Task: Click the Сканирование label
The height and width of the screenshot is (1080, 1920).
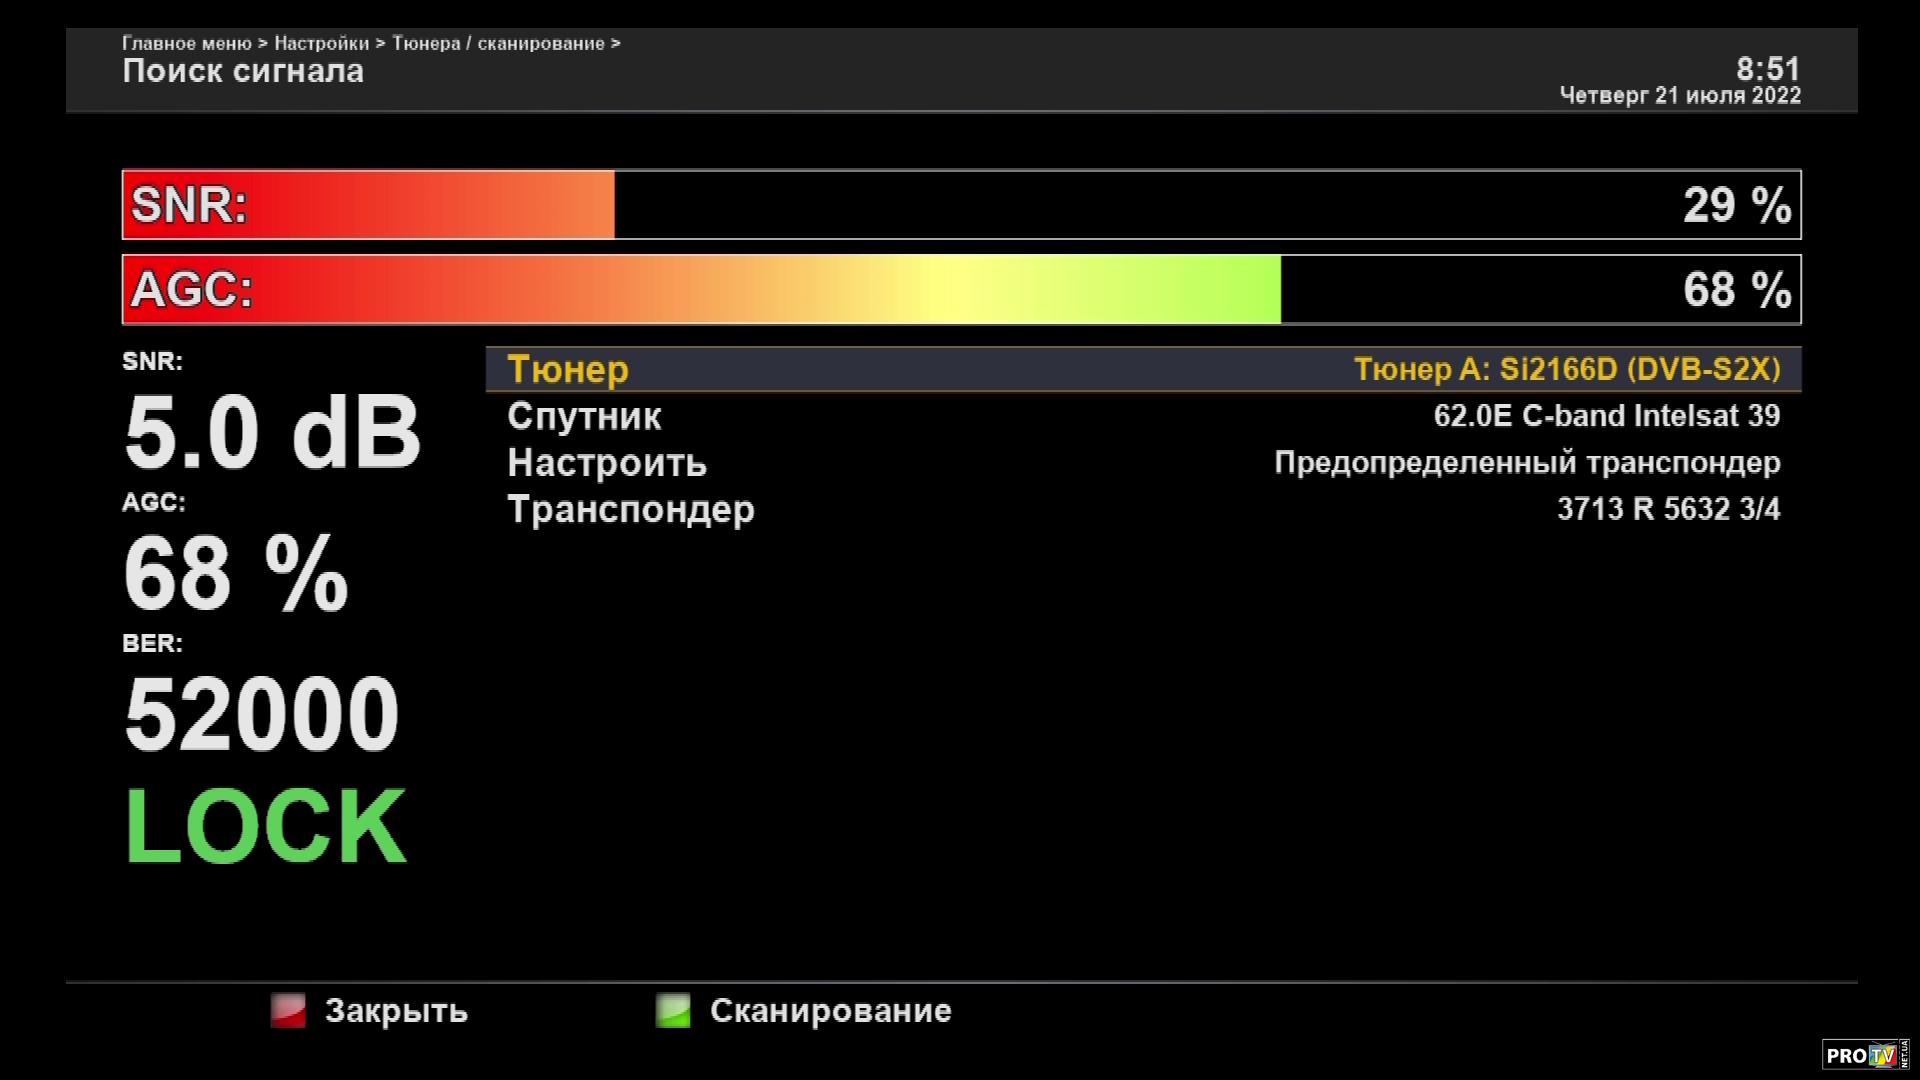Action: pyautogui.click(x=830, y=1011)
